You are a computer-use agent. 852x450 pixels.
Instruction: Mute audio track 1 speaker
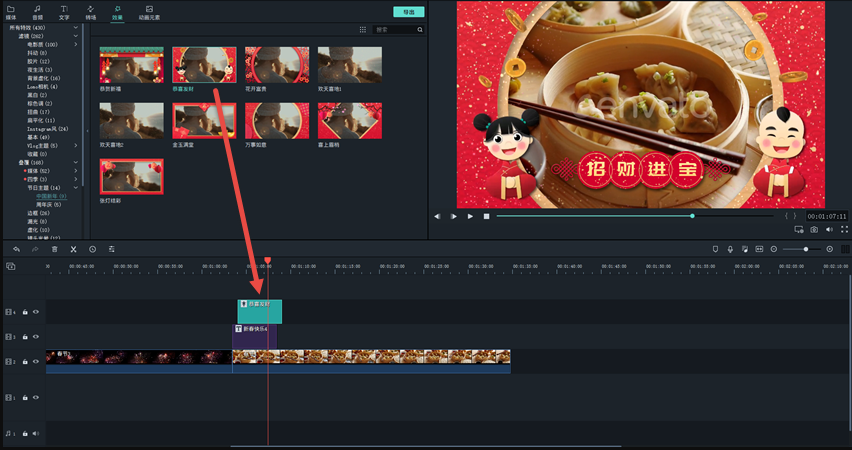[x=36, y=434]
